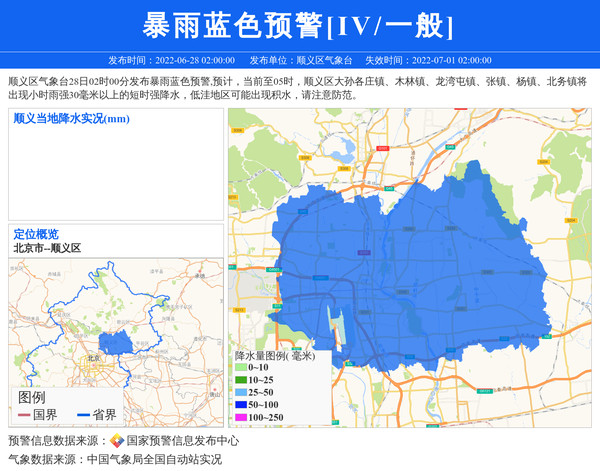Click the 顺义当地降水实况(mm) heading
This screenshot has height=471, width=600.
click(x=72, y=119)
